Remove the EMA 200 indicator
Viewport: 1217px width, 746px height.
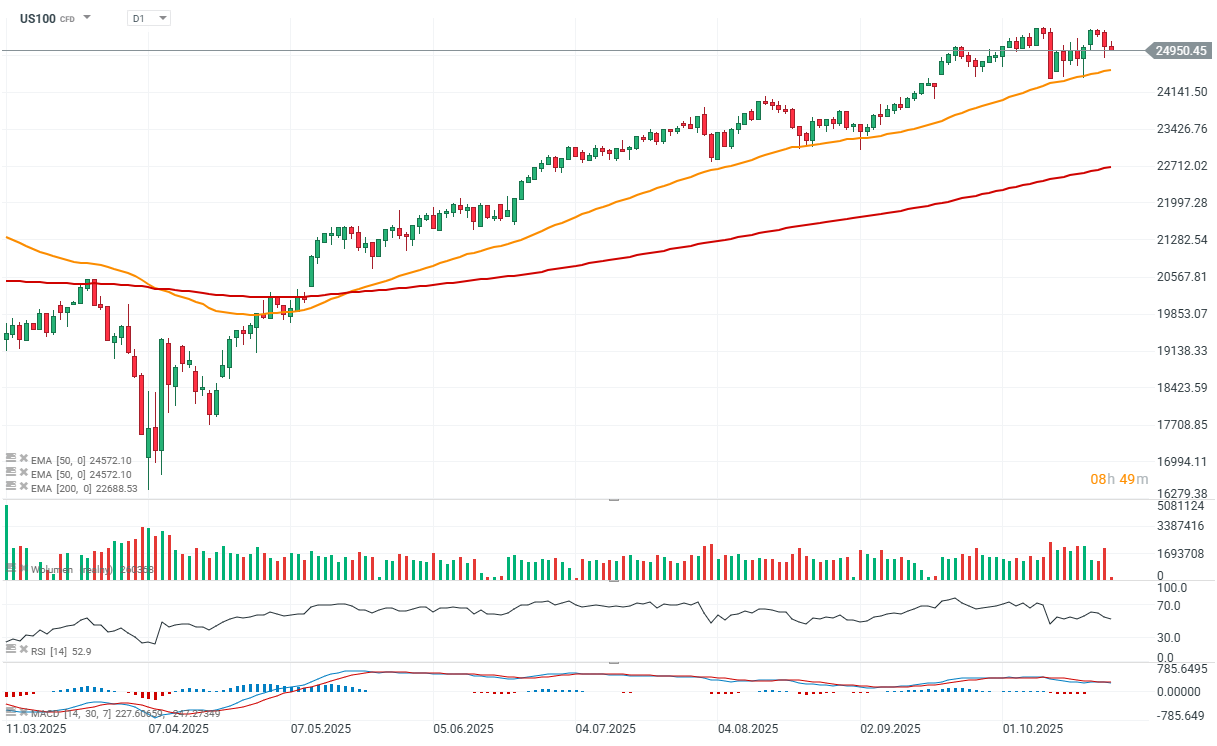(x=23, y=486)
